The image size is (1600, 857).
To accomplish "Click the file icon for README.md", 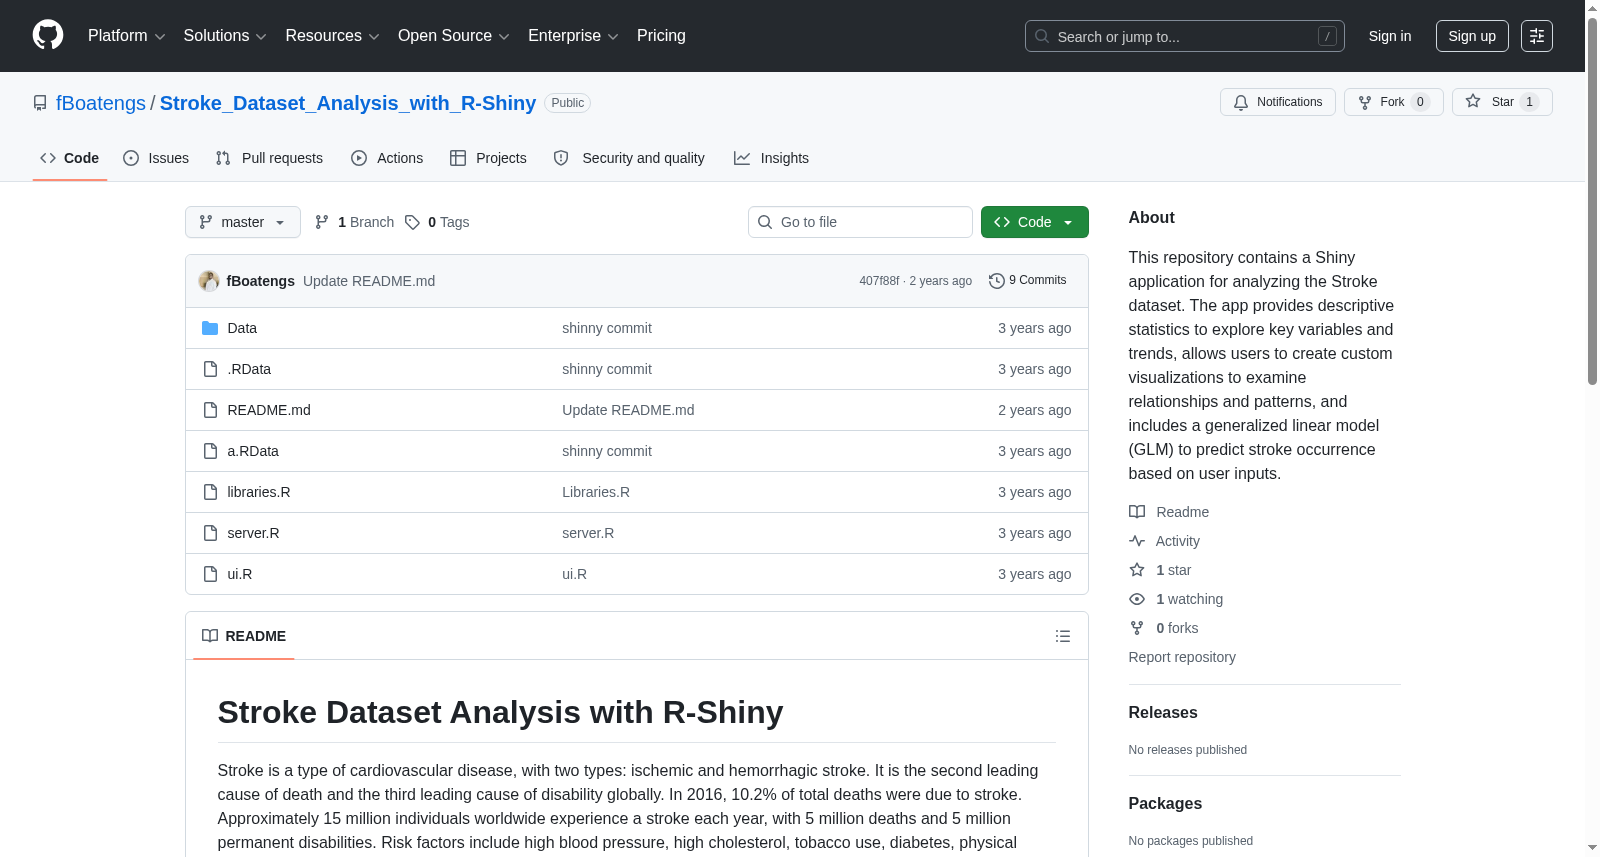I will point(210,410).
